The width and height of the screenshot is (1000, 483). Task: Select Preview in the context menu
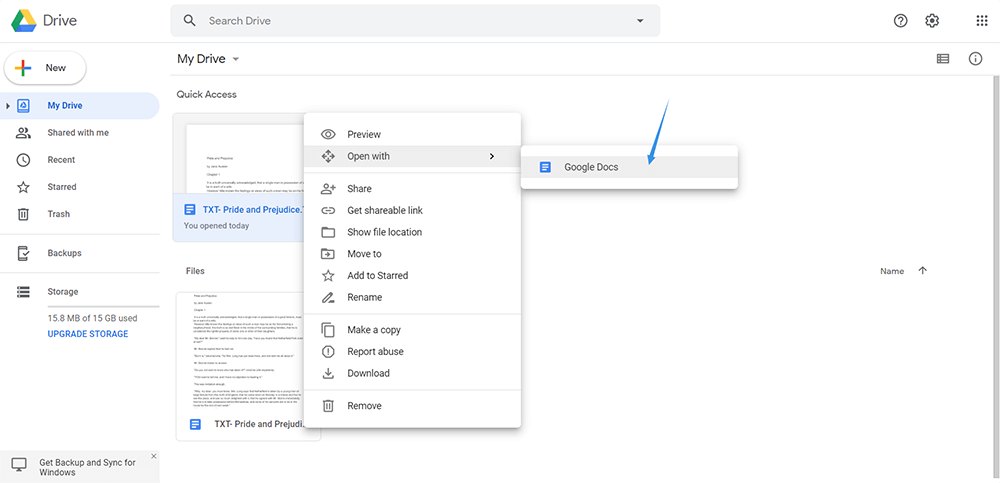[364, 135]
